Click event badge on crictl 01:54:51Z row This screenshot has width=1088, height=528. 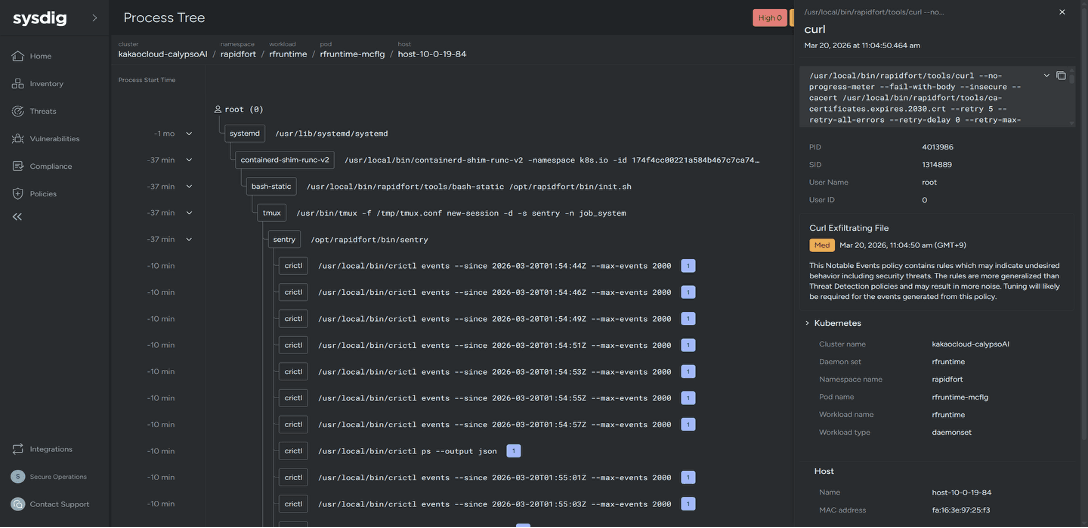click(x=688, y=346)
